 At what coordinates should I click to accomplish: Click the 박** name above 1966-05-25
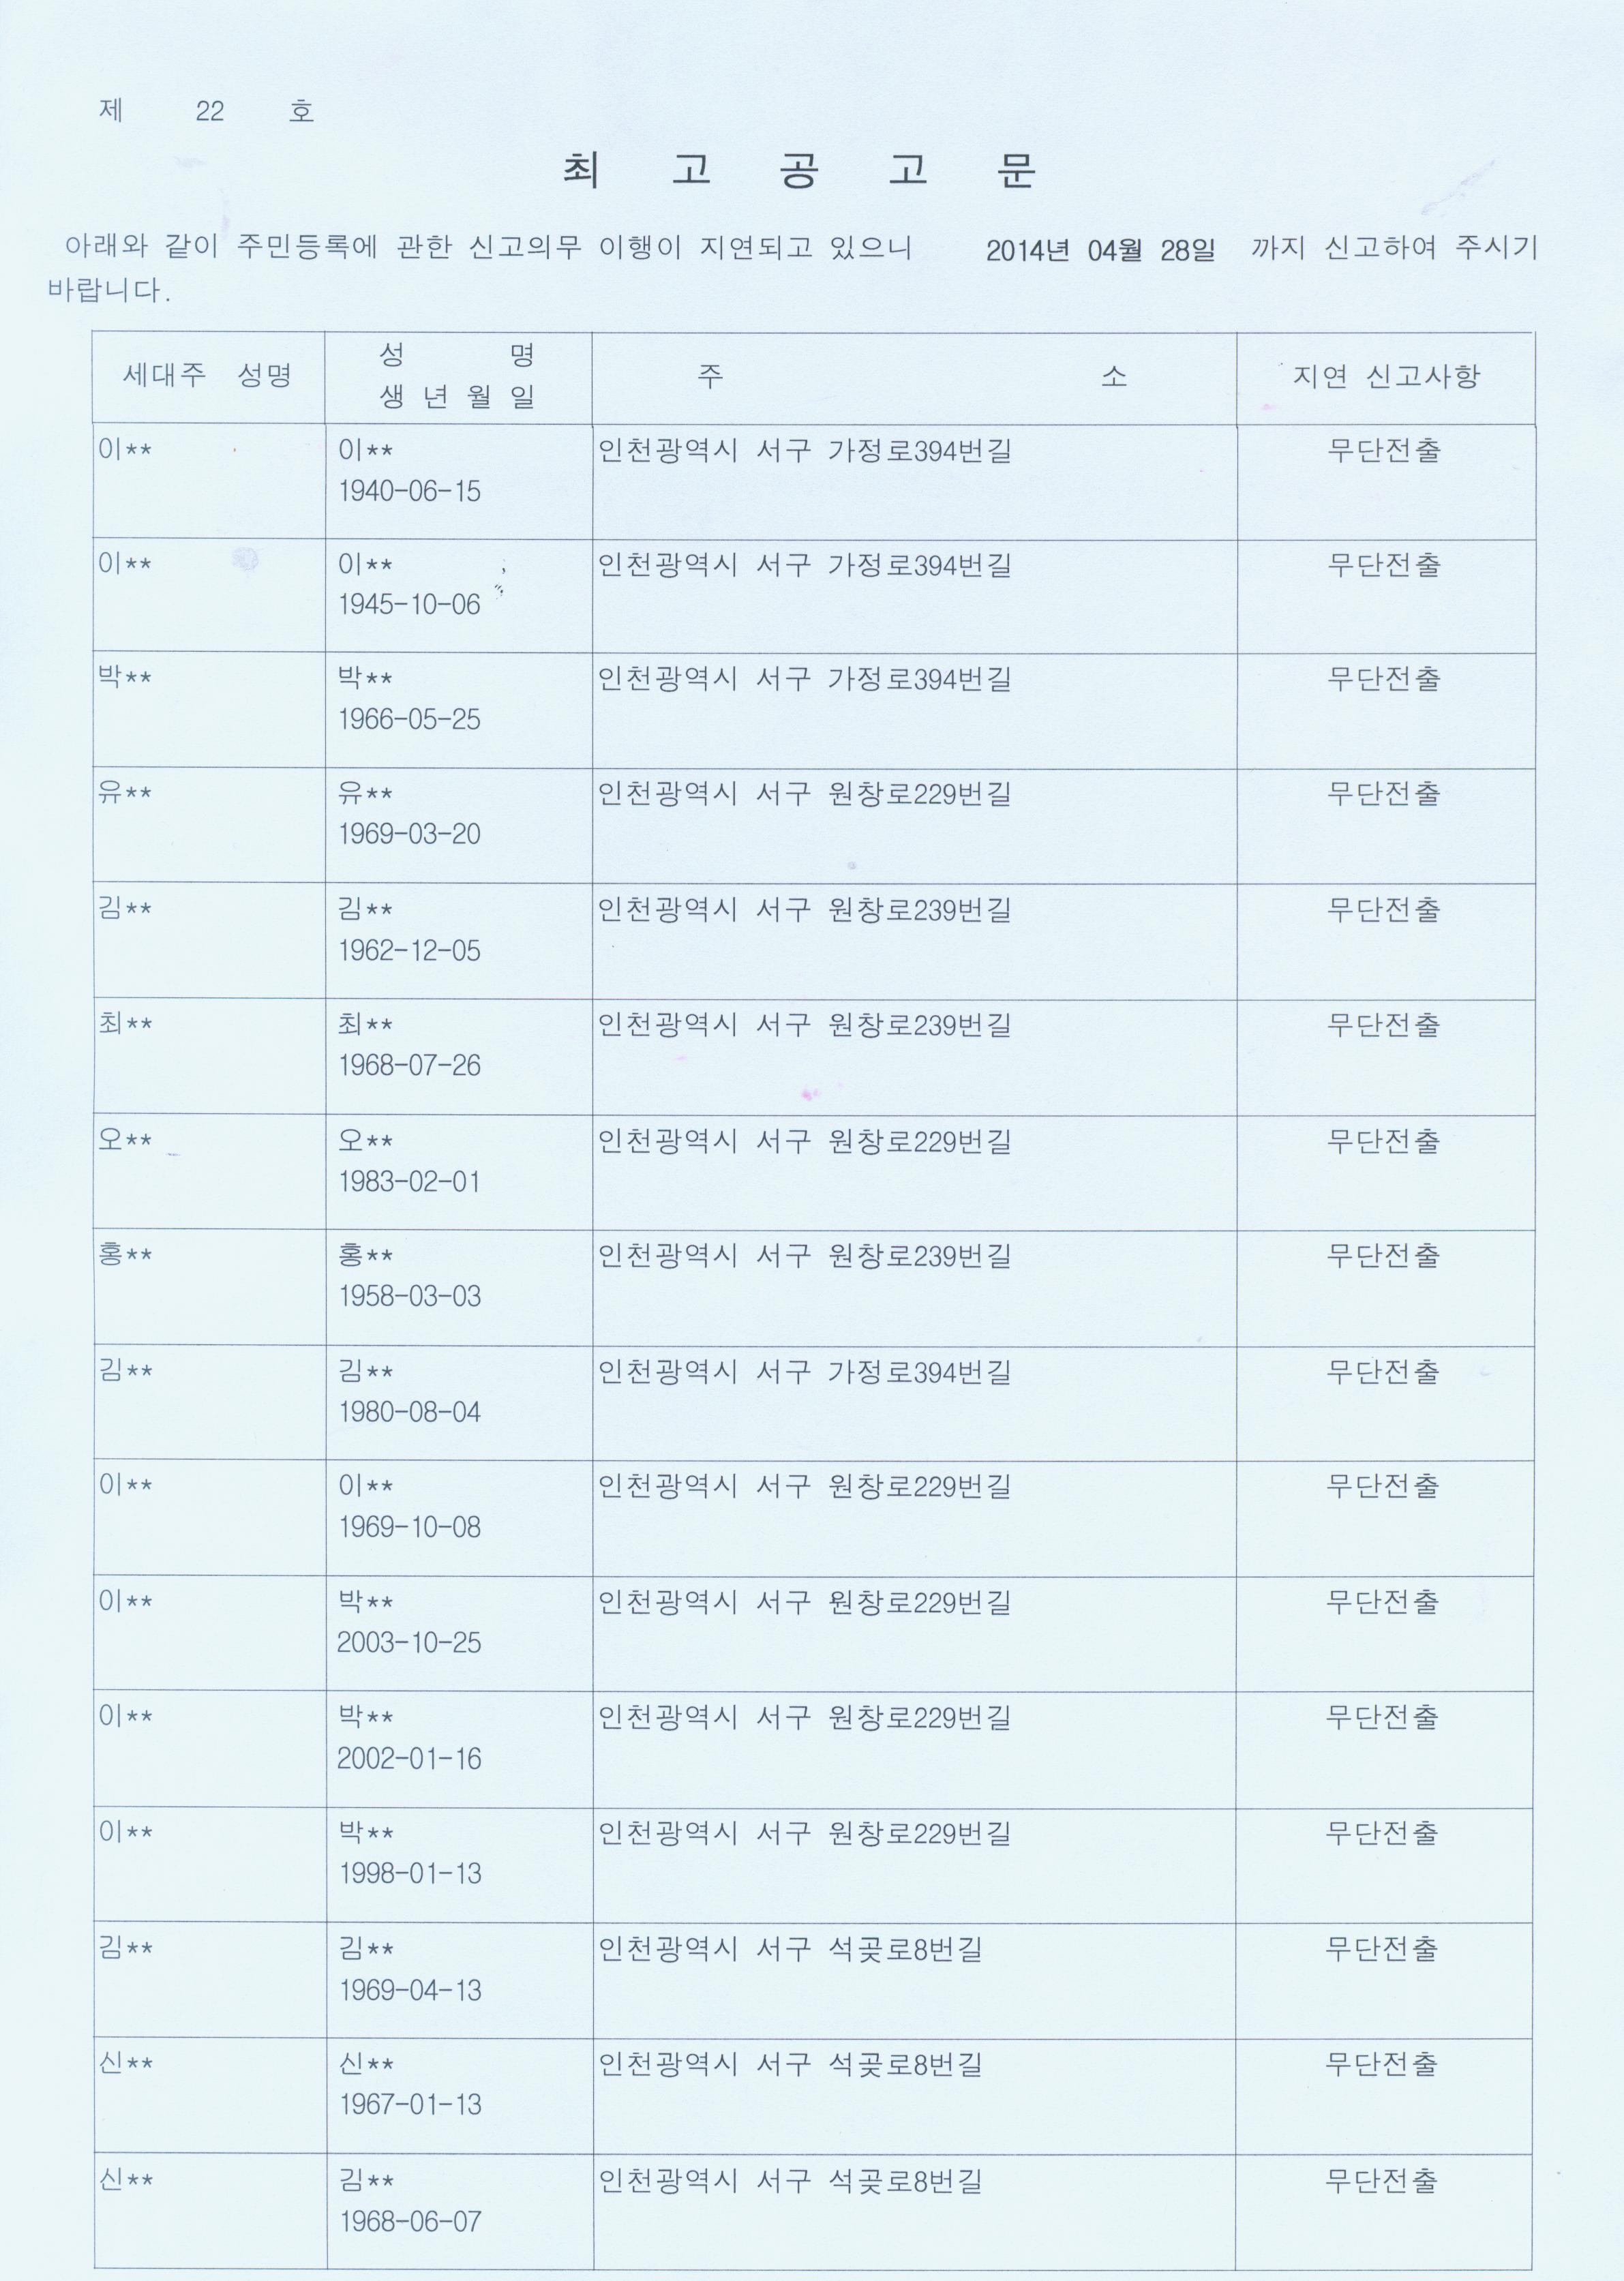coord(365,678)
